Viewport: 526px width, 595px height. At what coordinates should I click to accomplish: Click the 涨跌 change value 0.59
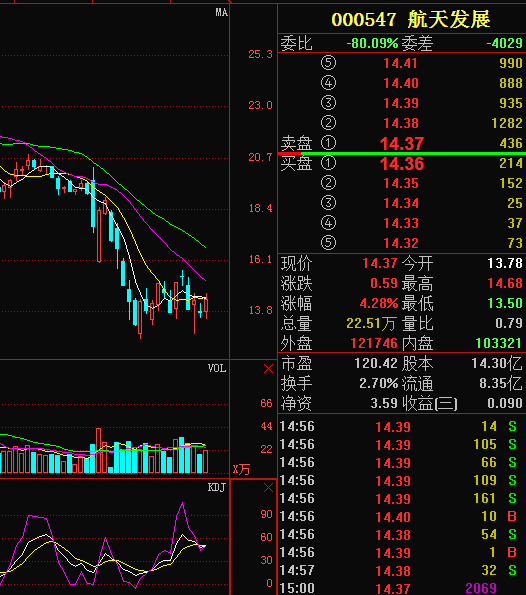384,283
